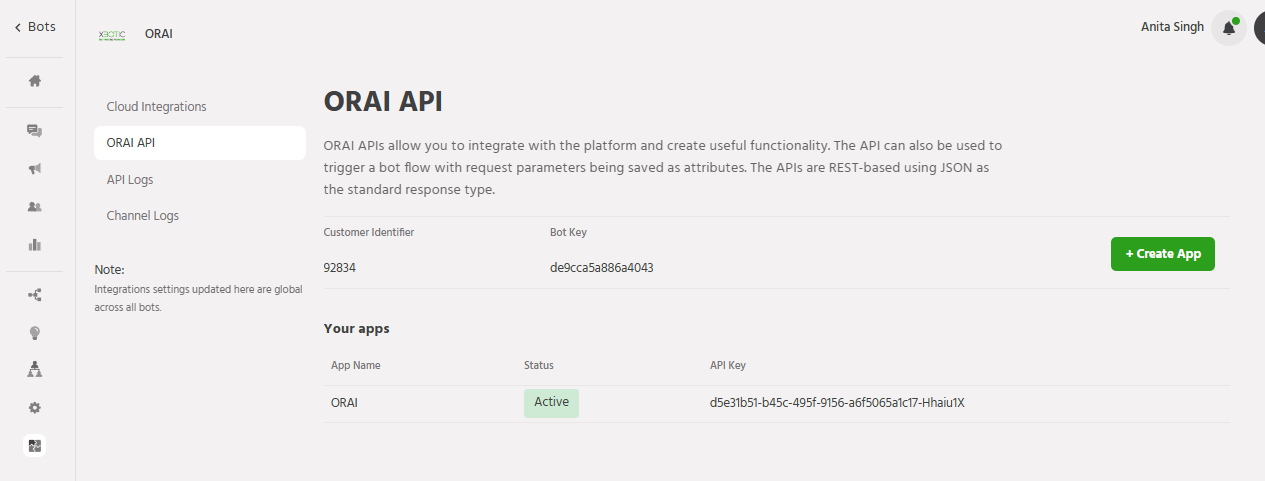Image resolution: width=1265 pixels, height=481 pixels.
Task: Open the home icon in sidebar
Action: pos(35,81)
